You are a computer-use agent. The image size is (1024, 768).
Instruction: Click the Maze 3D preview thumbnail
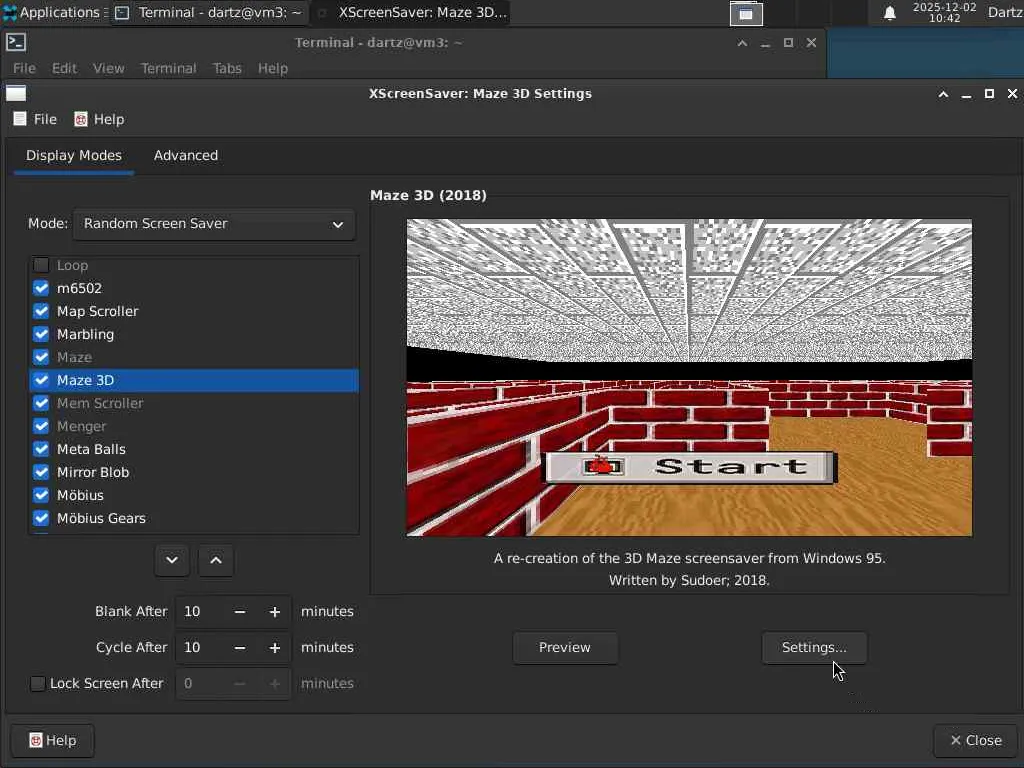point(689,377)
